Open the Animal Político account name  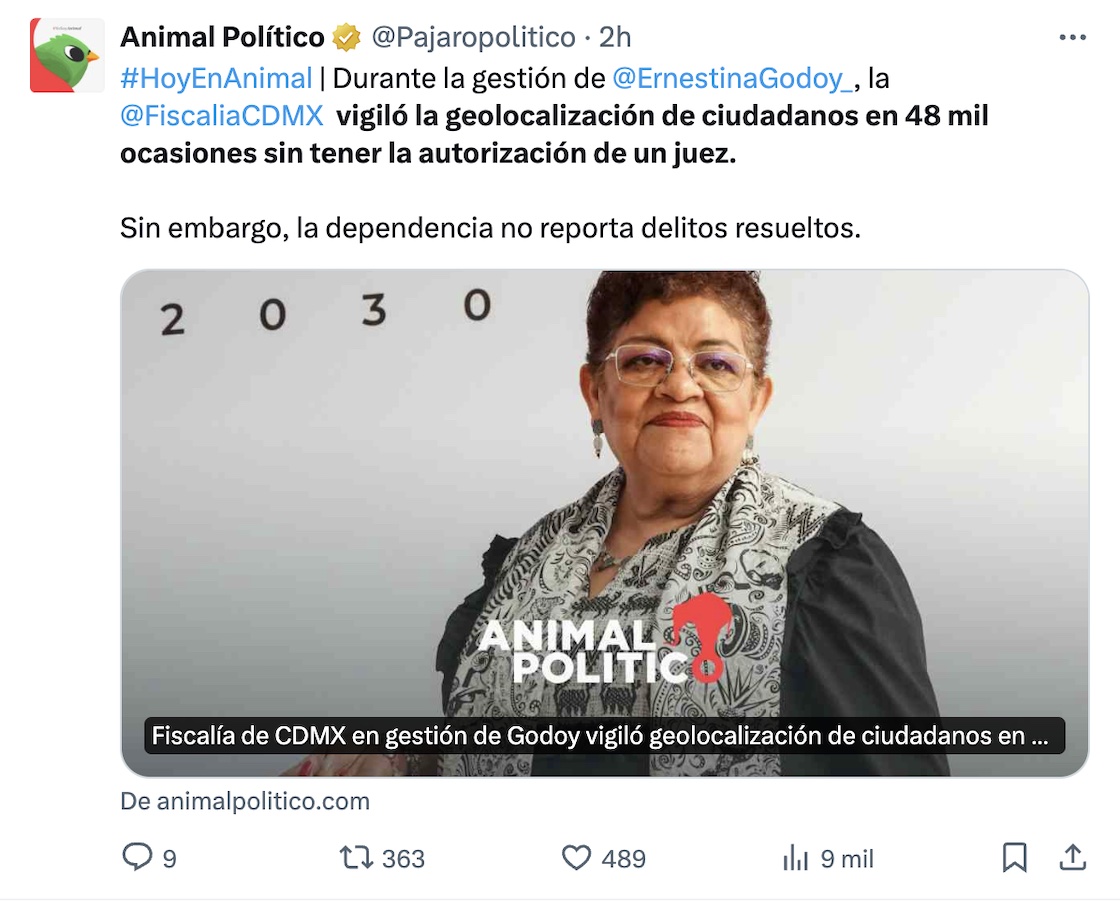pos(222,38)
